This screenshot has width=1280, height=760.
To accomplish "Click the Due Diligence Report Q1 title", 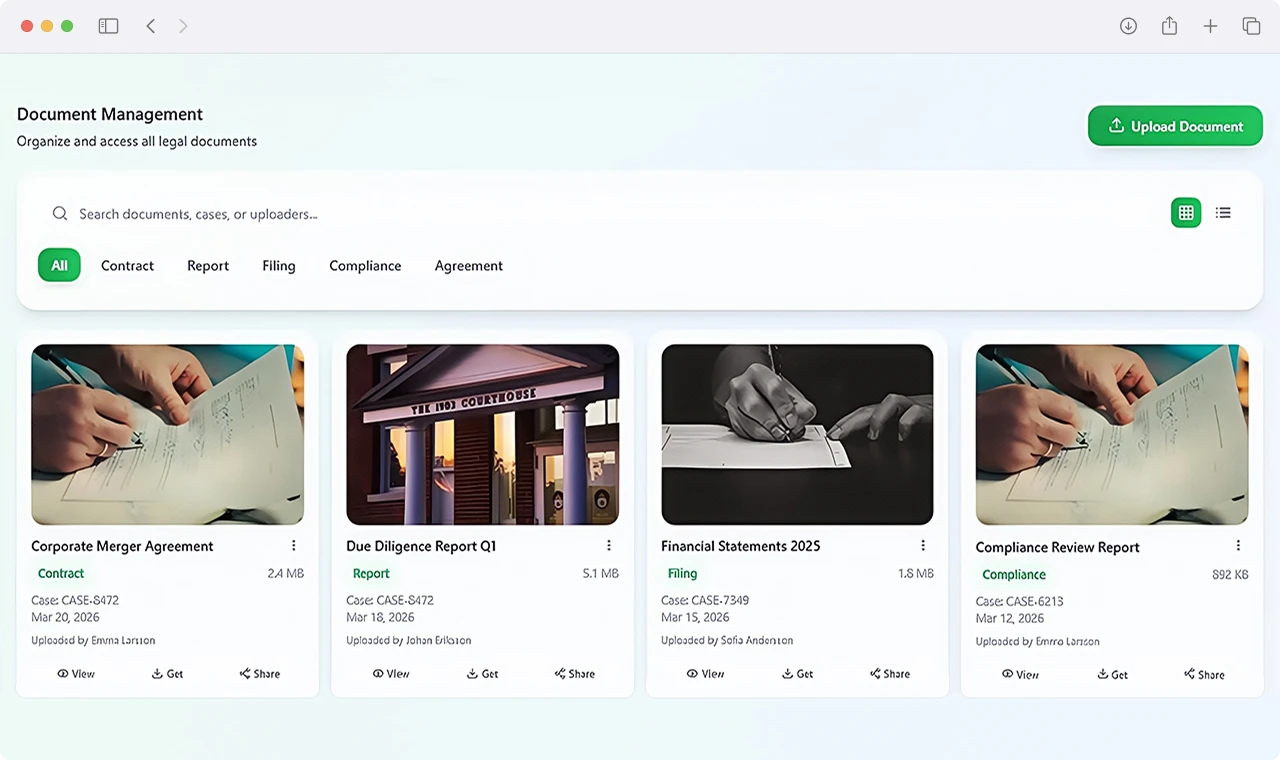I will pyautogui.click(x=421, y=546).
